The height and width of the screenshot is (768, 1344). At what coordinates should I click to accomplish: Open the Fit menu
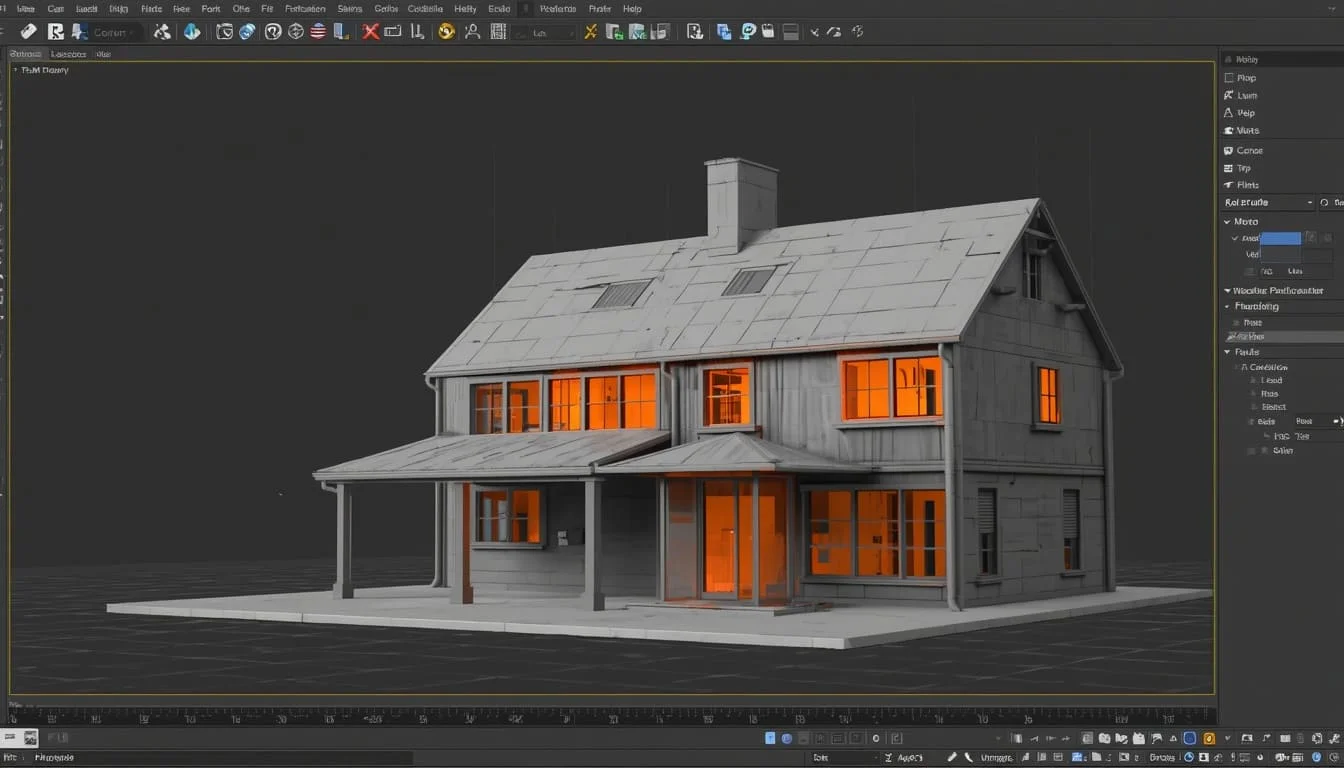pos(267,9)
